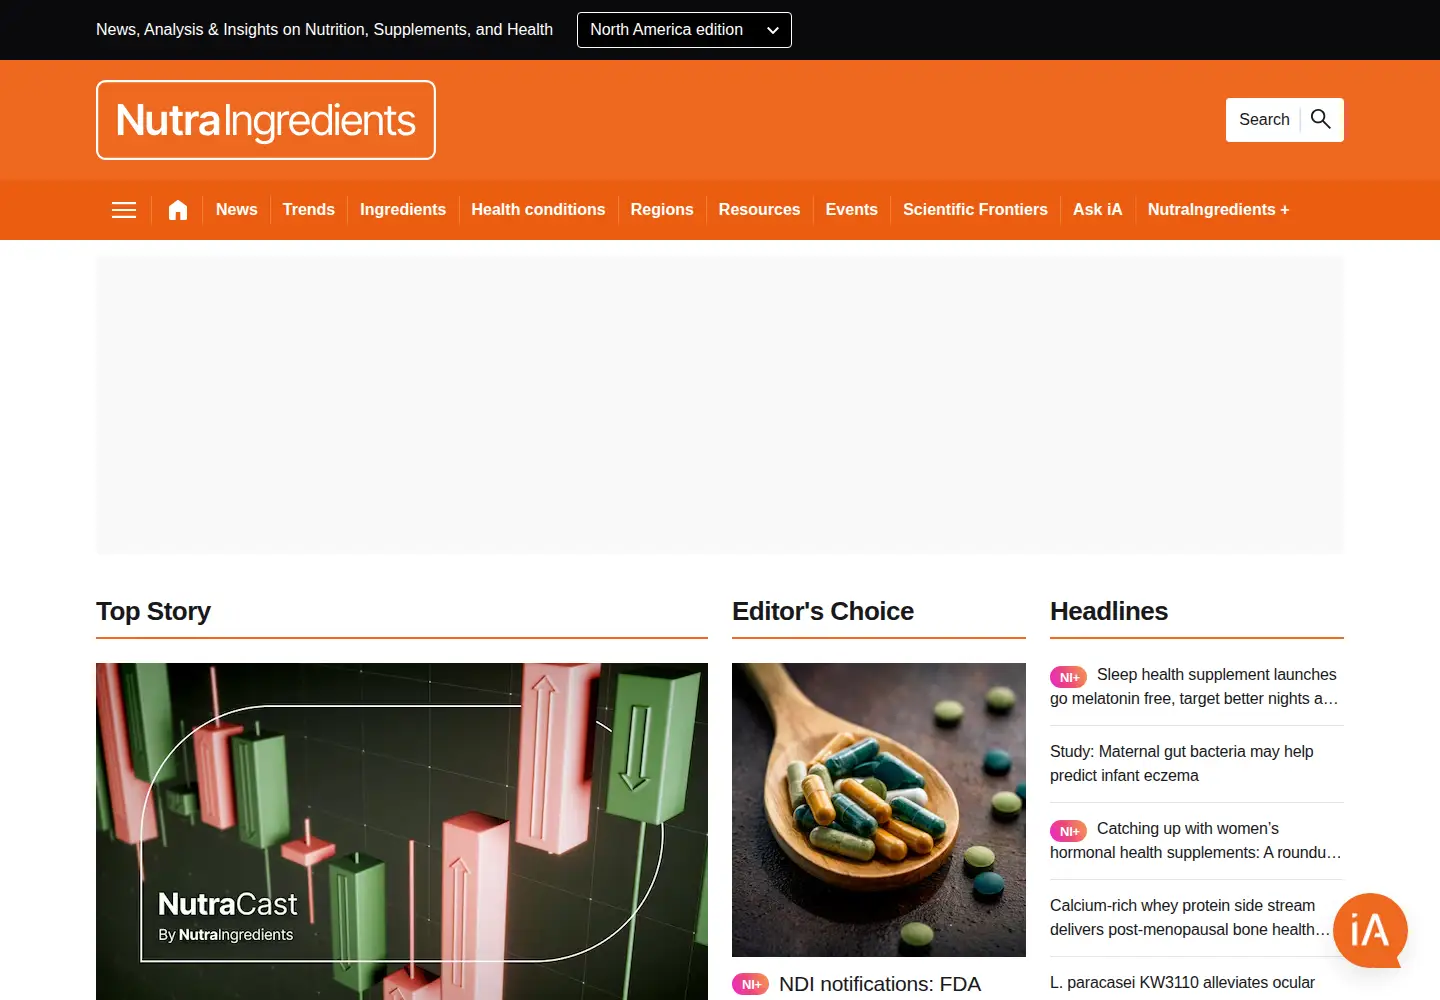Click NI+ badge on Sleep health headline

coord(1068,677)
